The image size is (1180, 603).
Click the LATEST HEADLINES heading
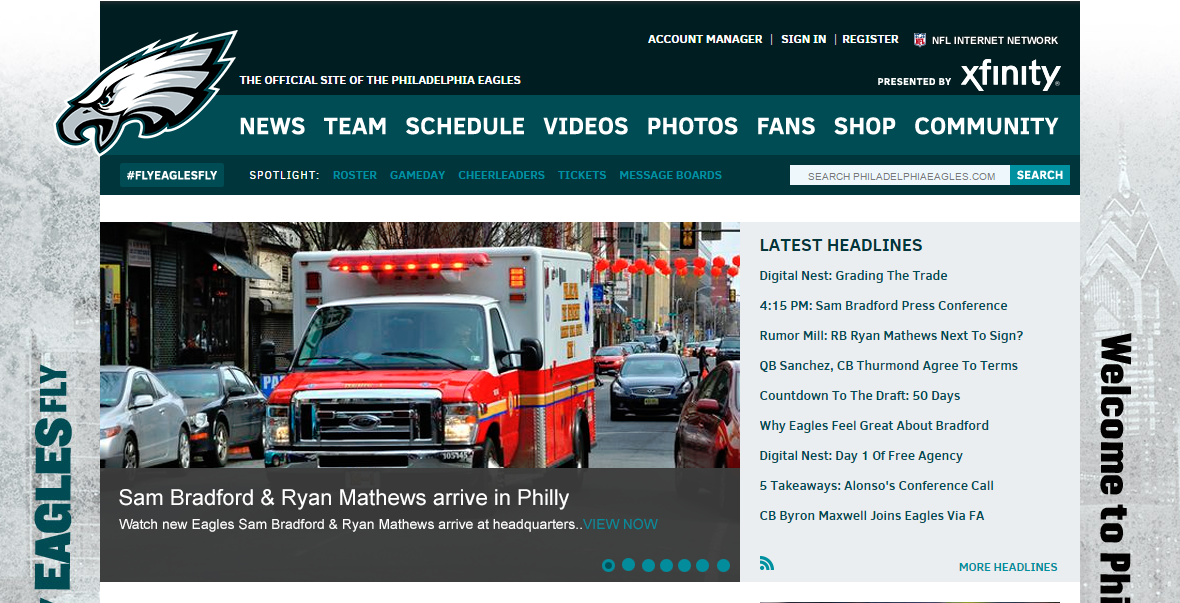pos(841,245)
